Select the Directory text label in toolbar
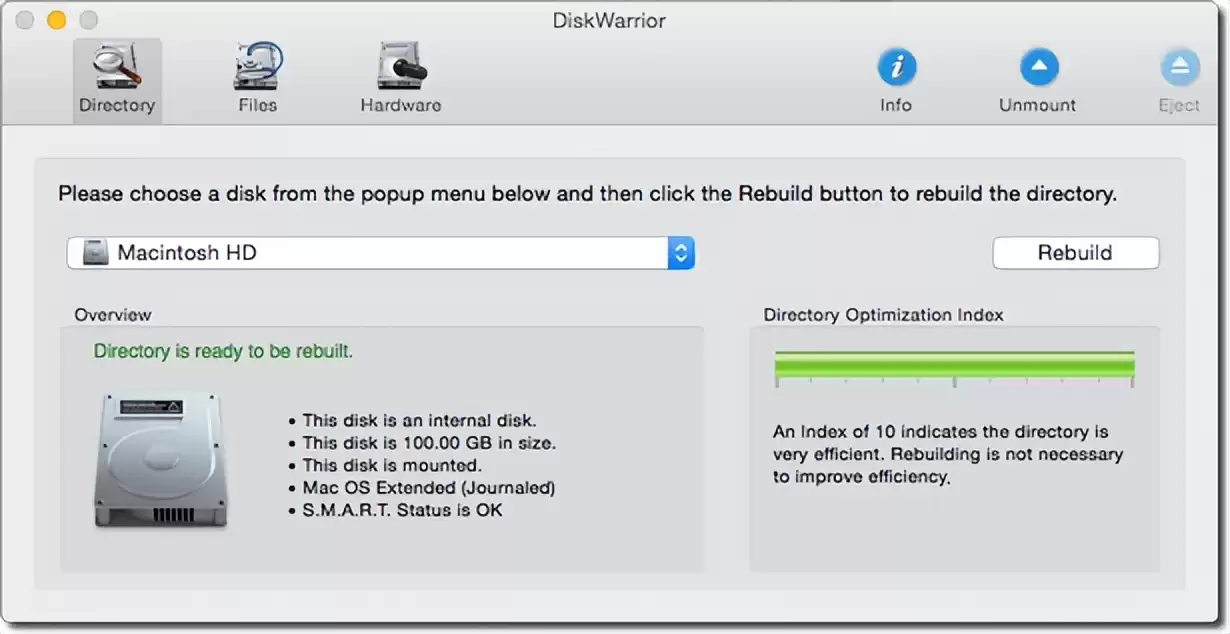This screenshot has width=1230, height=634. [117, 105]
